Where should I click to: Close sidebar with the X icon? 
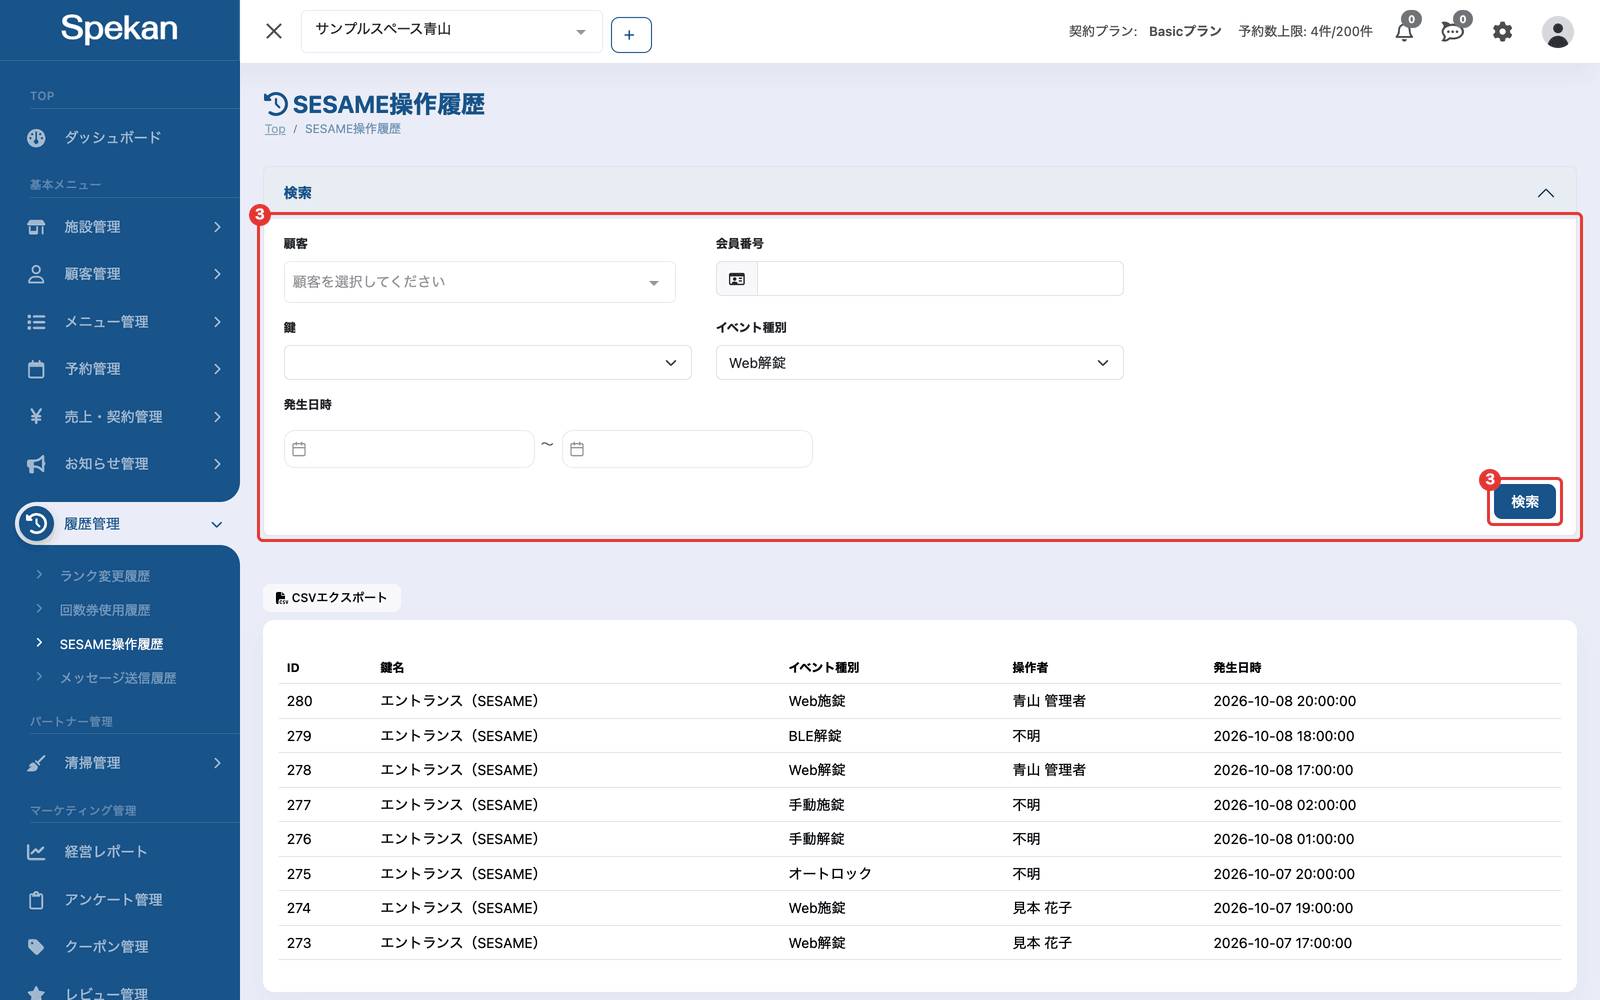[274, 31]
